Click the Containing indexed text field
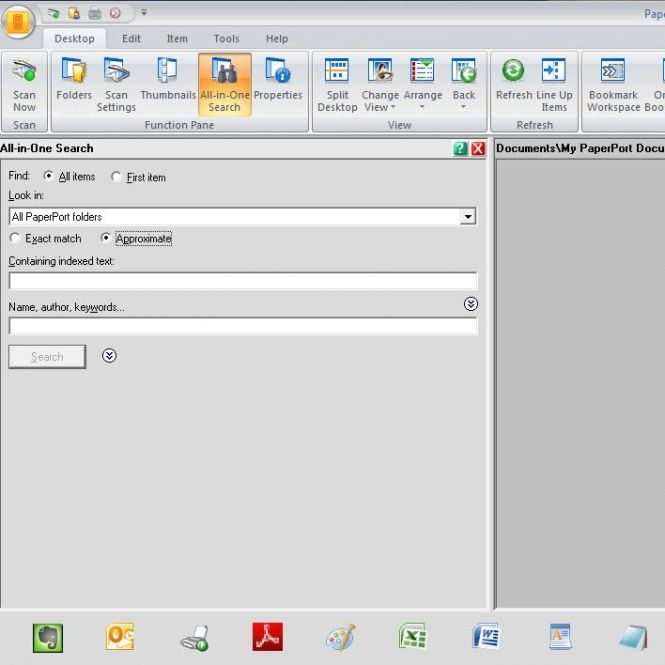665x665 pixels. 243,281
